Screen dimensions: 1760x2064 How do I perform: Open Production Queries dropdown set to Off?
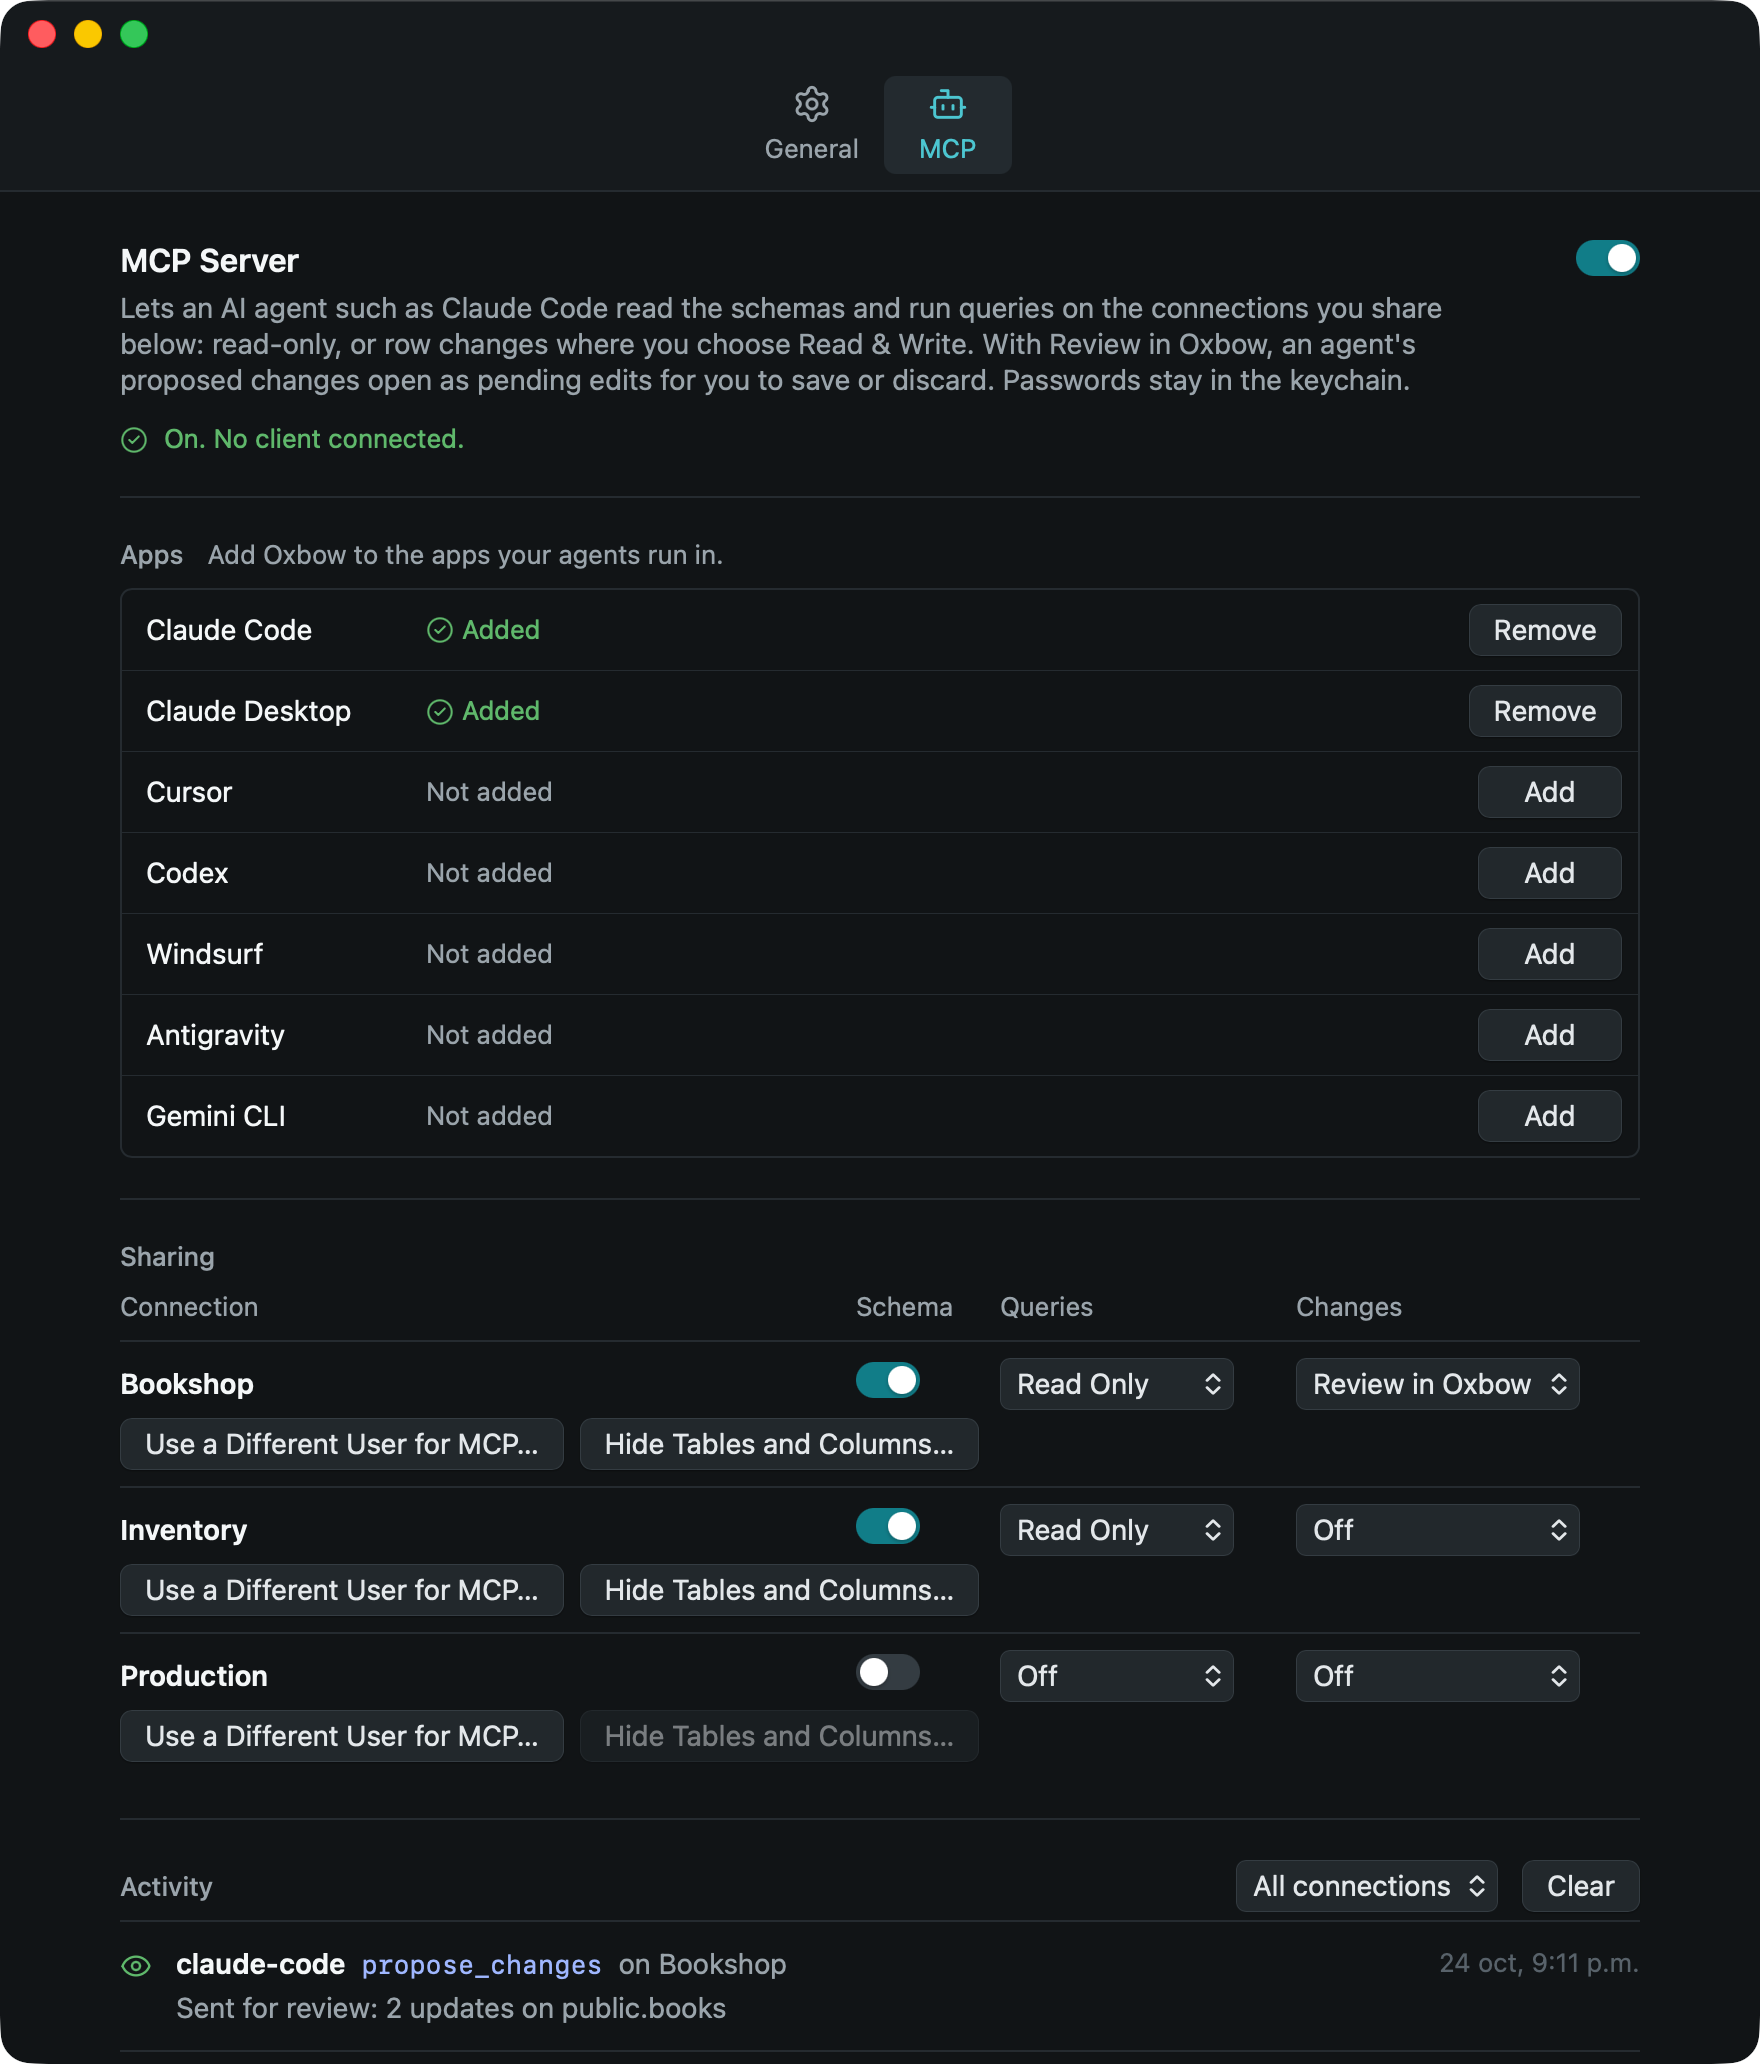pyautogui.click(x=1117, y=1676)
